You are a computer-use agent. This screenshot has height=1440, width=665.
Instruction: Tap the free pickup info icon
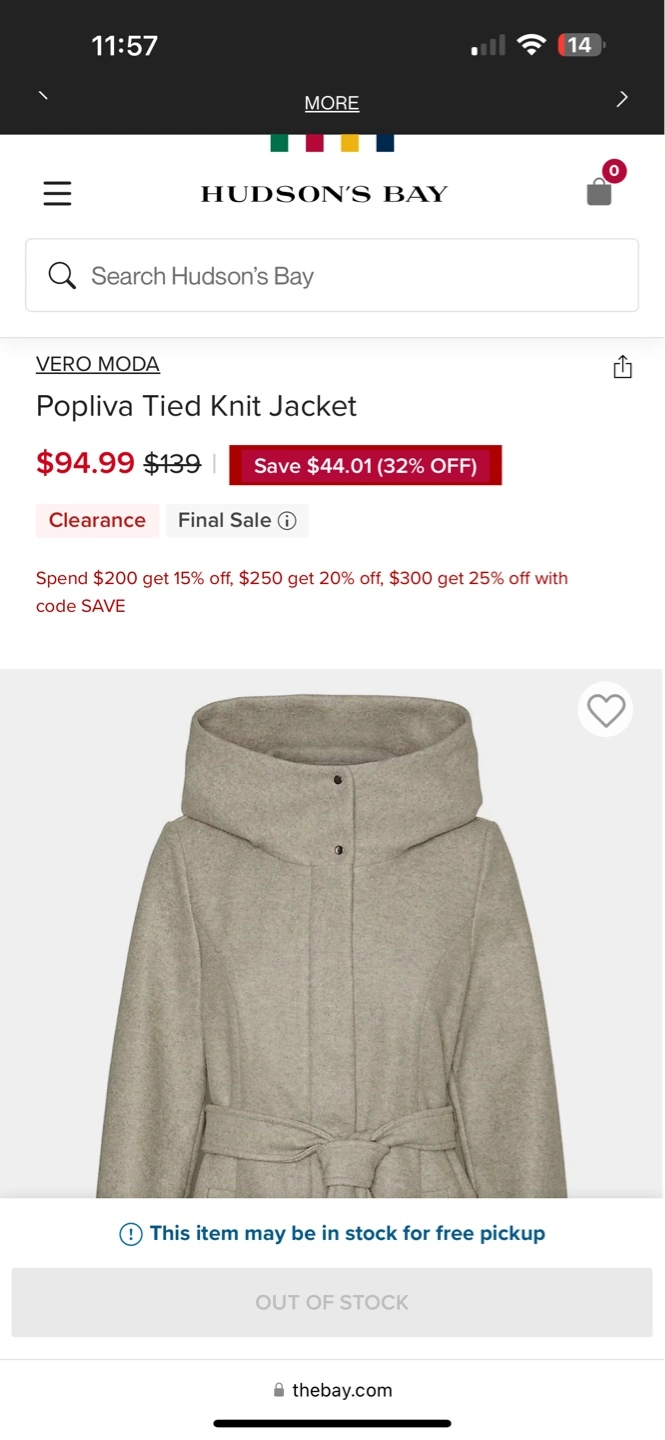pos(131,1234)
